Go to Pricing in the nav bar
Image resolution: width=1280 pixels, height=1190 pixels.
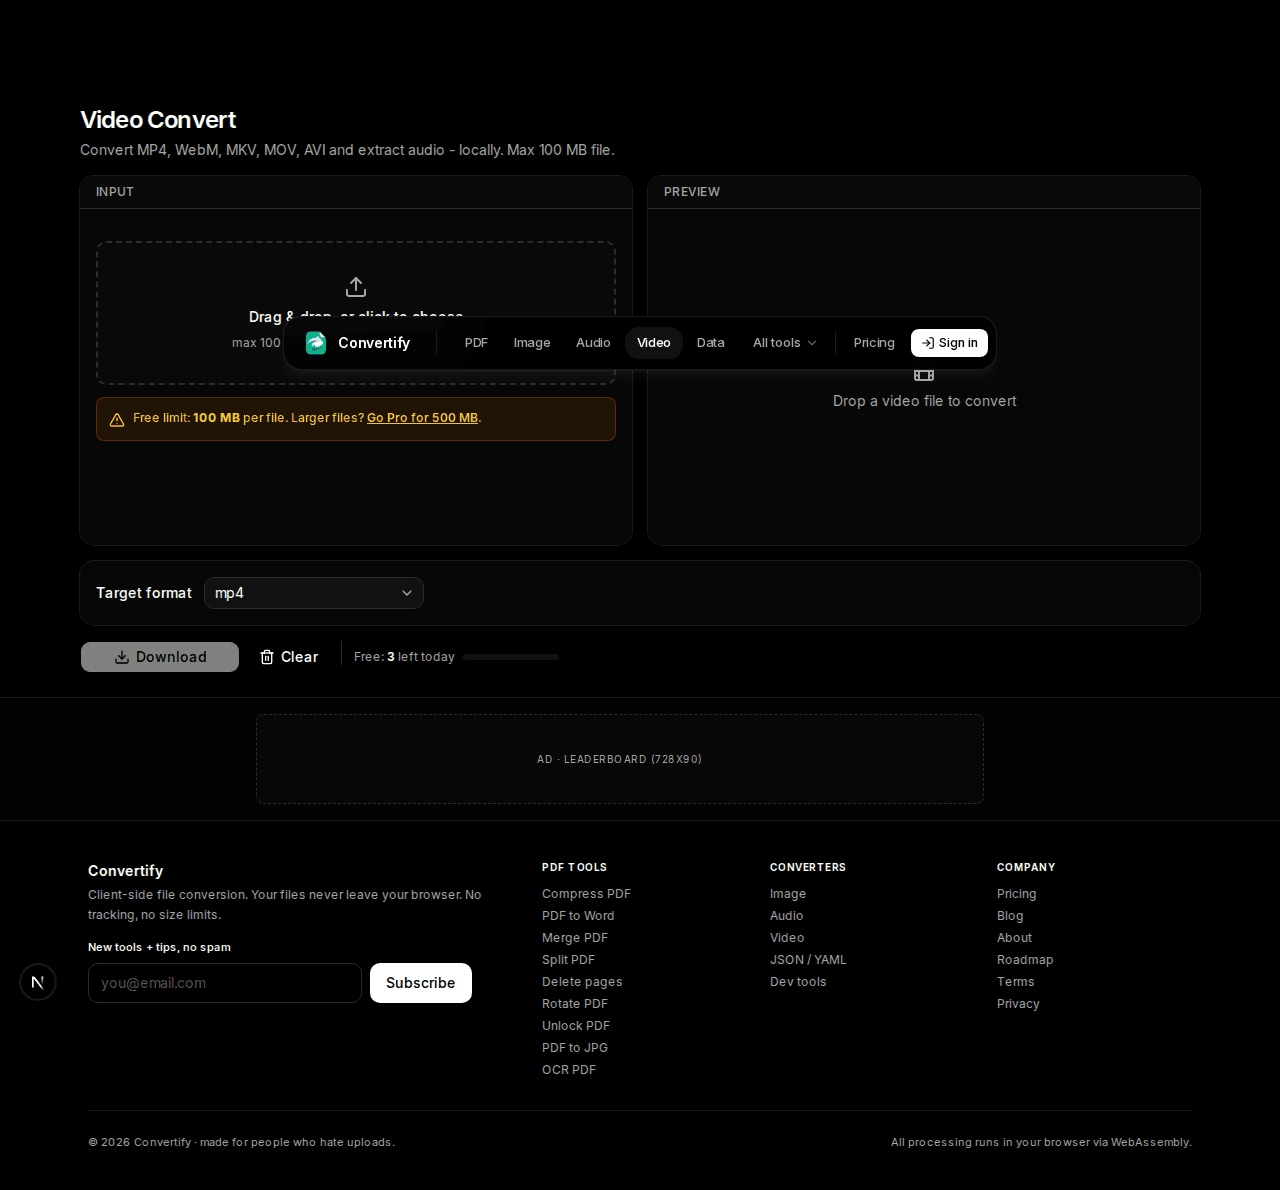[874, 343]
